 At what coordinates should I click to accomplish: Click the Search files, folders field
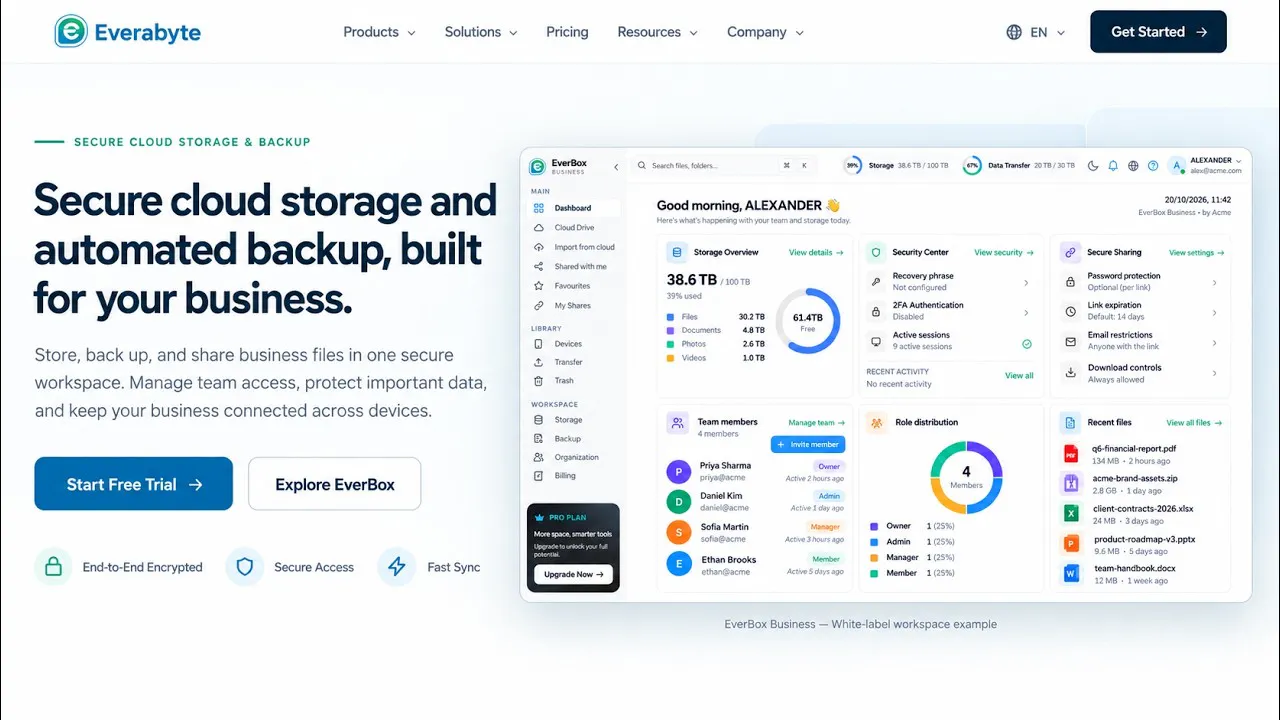click(x=724, y=166)
